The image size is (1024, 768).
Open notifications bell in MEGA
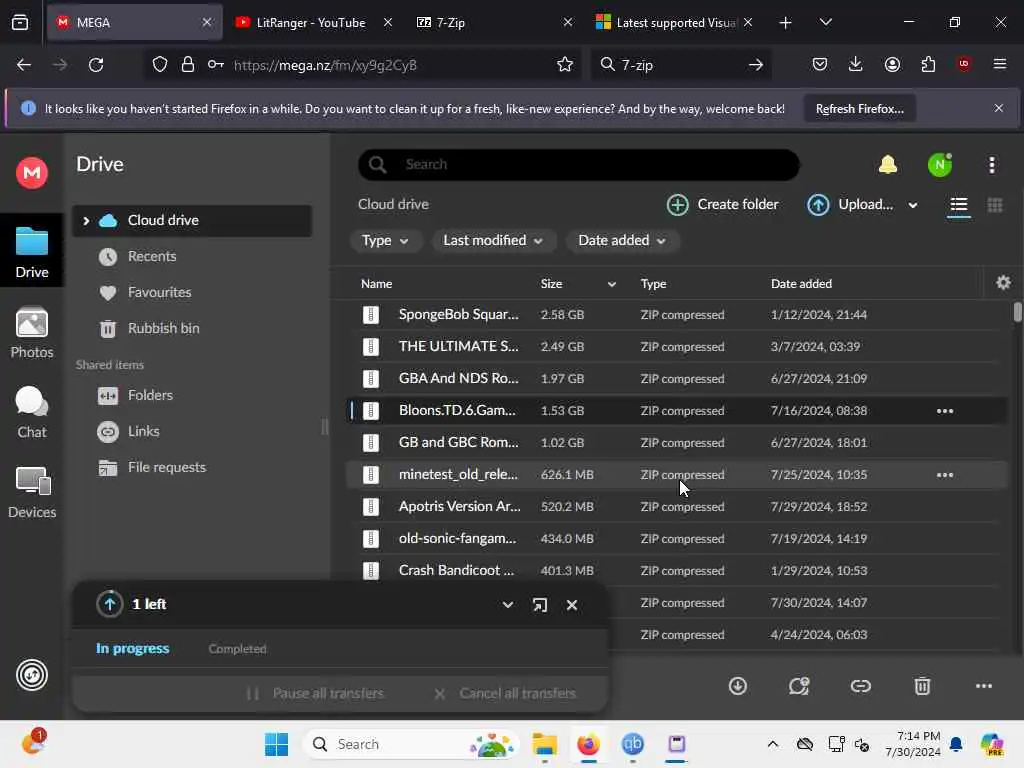point(888,165)
